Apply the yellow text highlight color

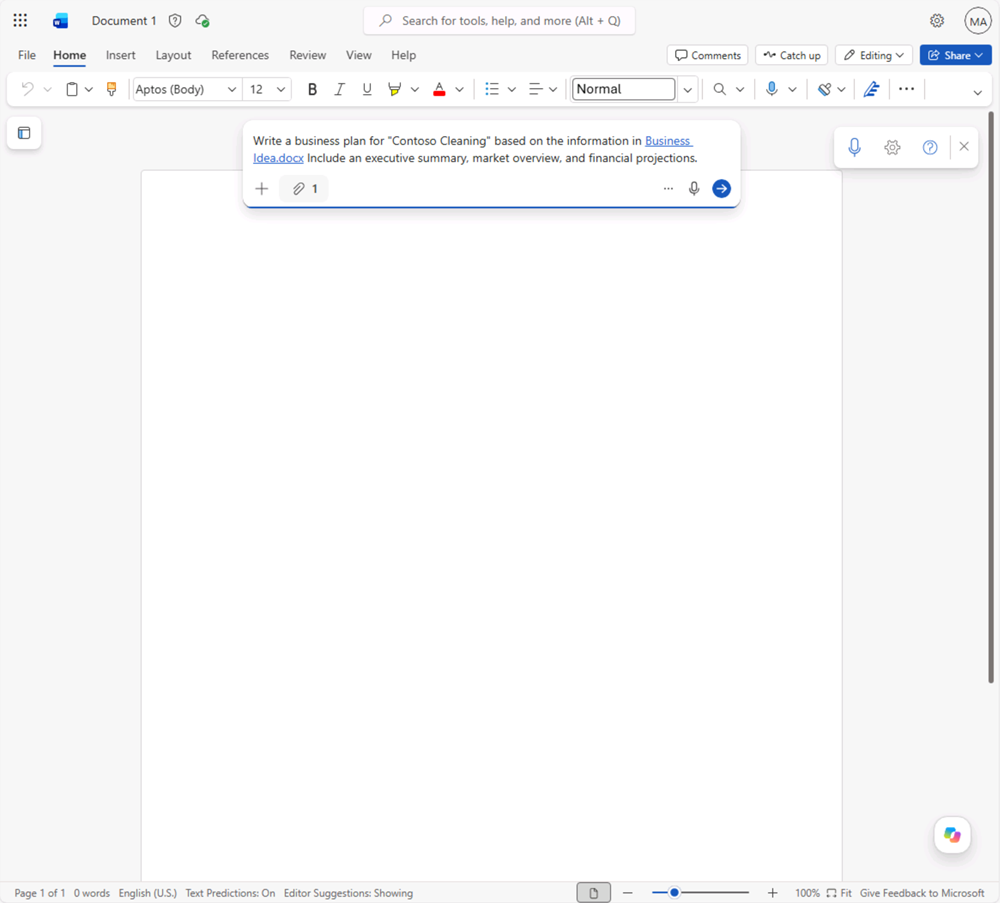[x=395, y=89]
